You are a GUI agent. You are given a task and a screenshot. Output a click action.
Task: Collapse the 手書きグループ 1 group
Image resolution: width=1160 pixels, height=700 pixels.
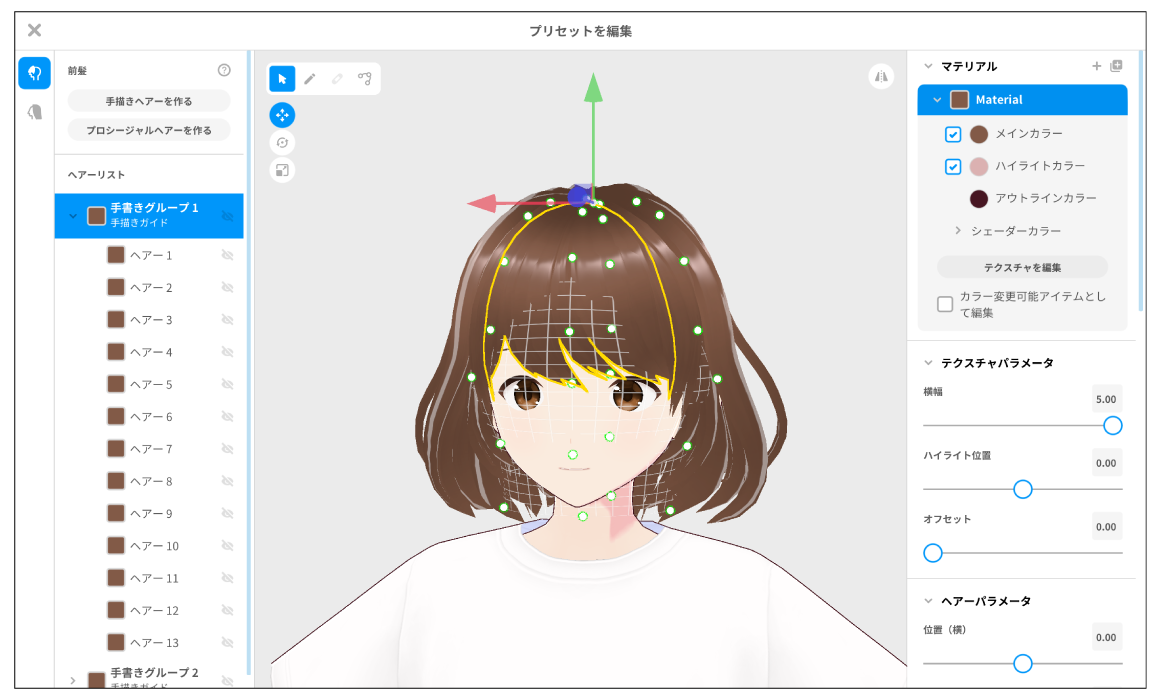[72, 215]
